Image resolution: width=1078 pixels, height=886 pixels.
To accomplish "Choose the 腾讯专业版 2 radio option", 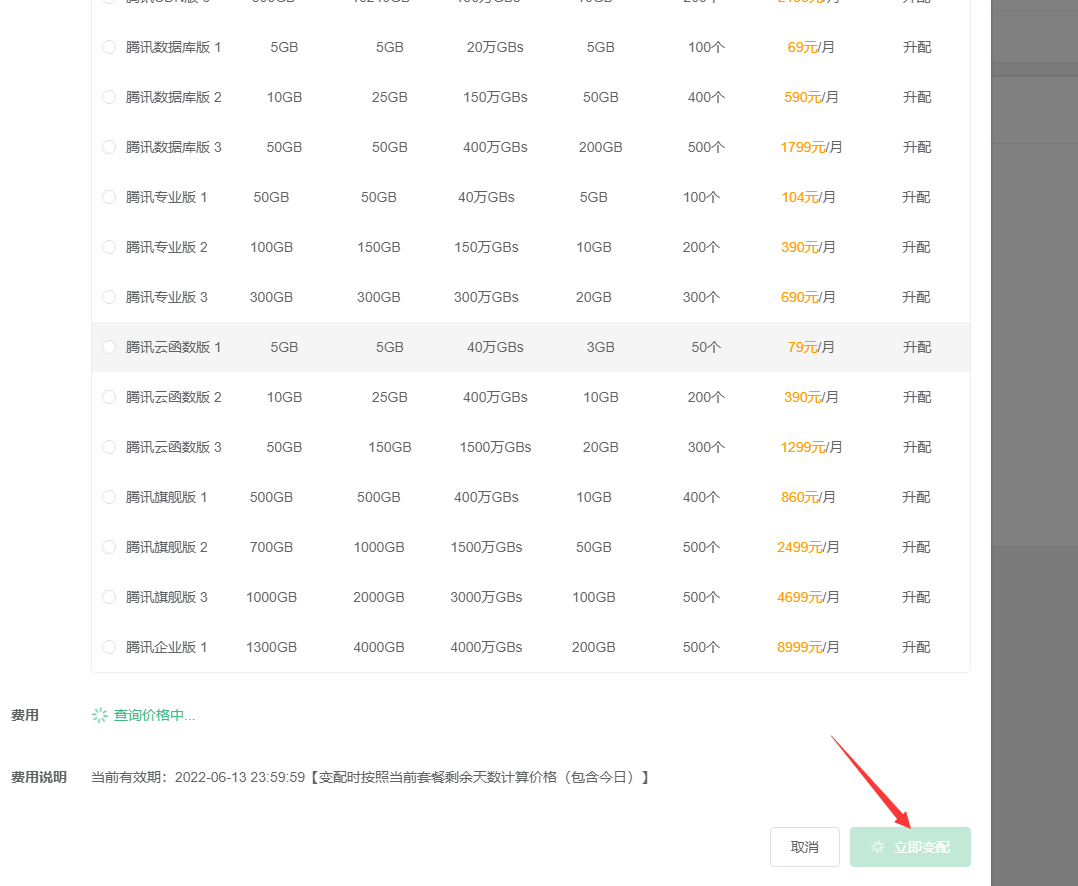I will point(109,247).
